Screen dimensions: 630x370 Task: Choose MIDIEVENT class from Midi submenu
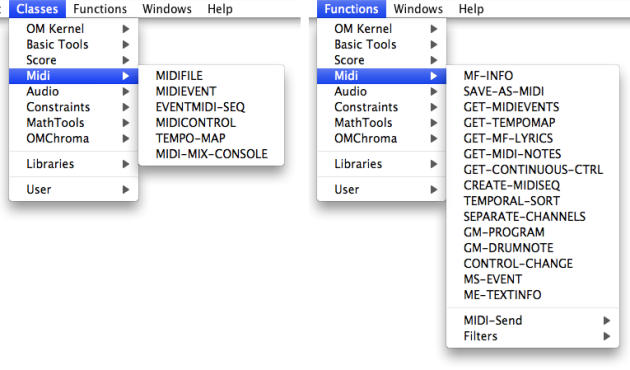tap(211, 91)
